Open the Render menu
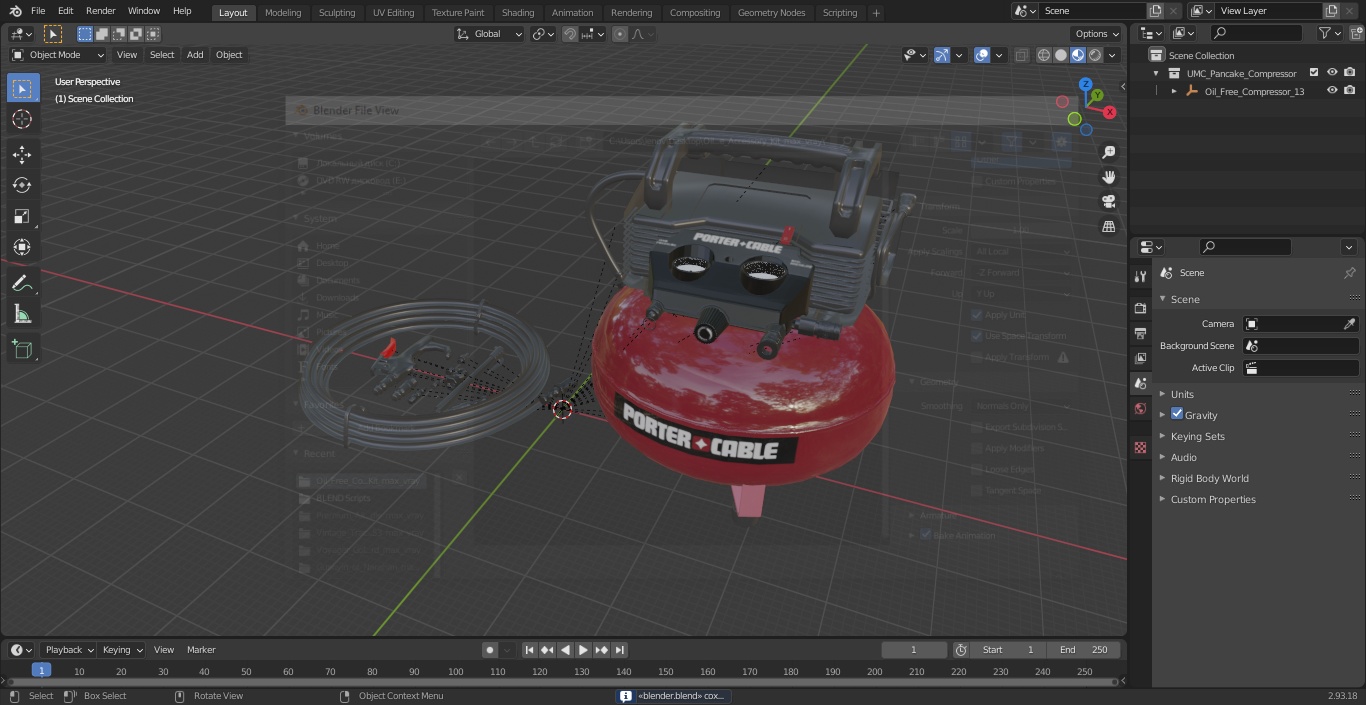Viewport: 1366px width, 705px height. point(100,11)
